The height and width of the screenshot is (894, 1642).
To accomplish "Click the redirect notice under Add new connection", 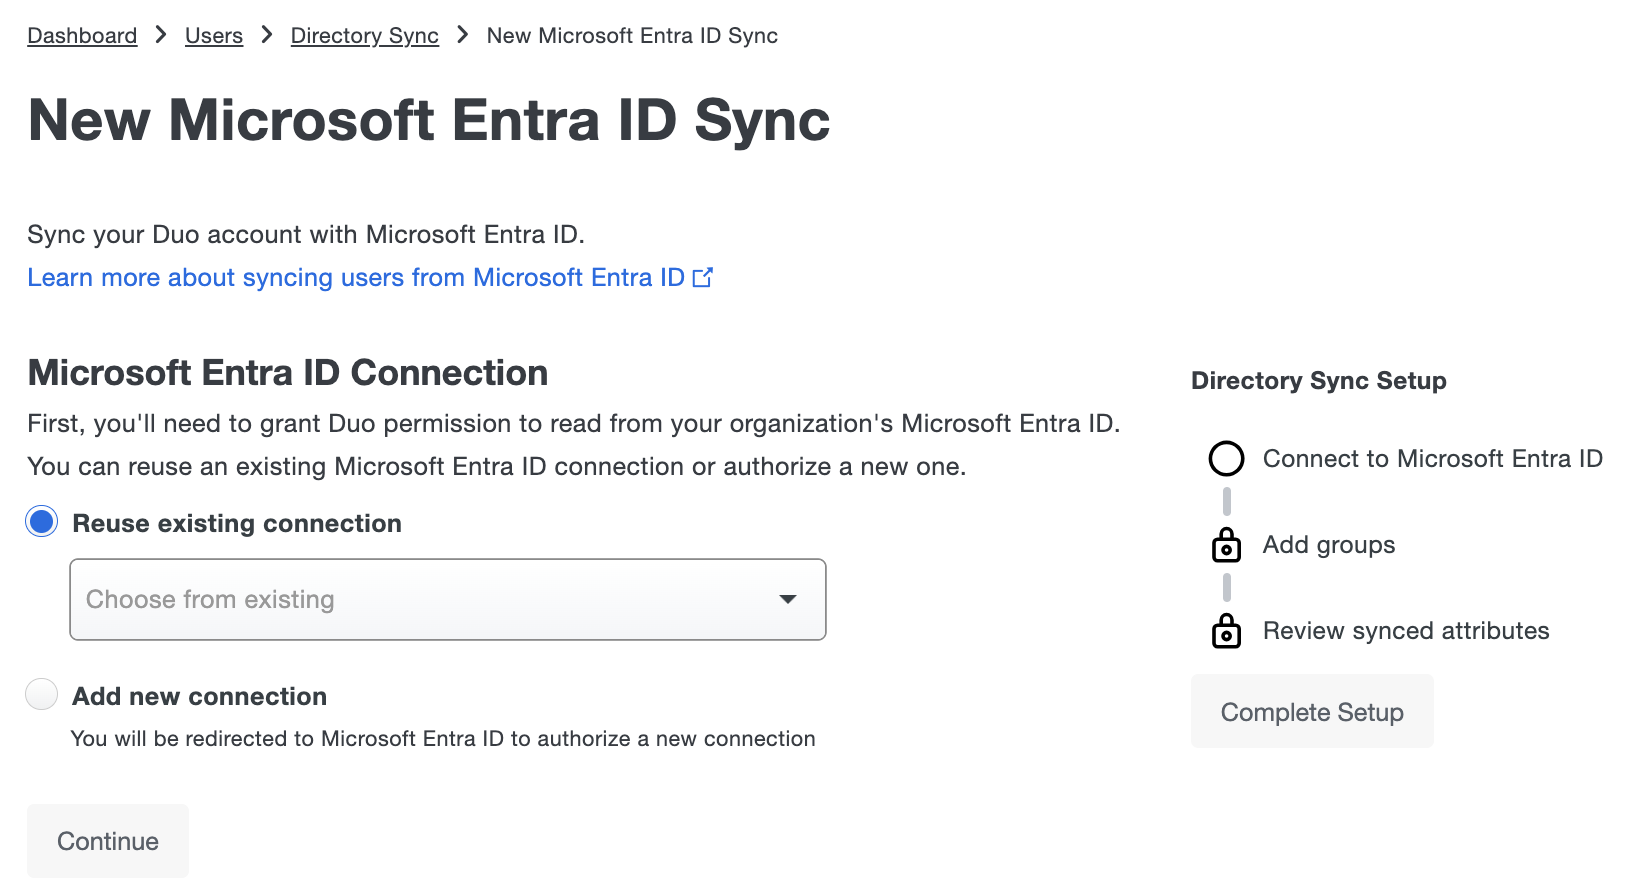I will tap(443, 739).
